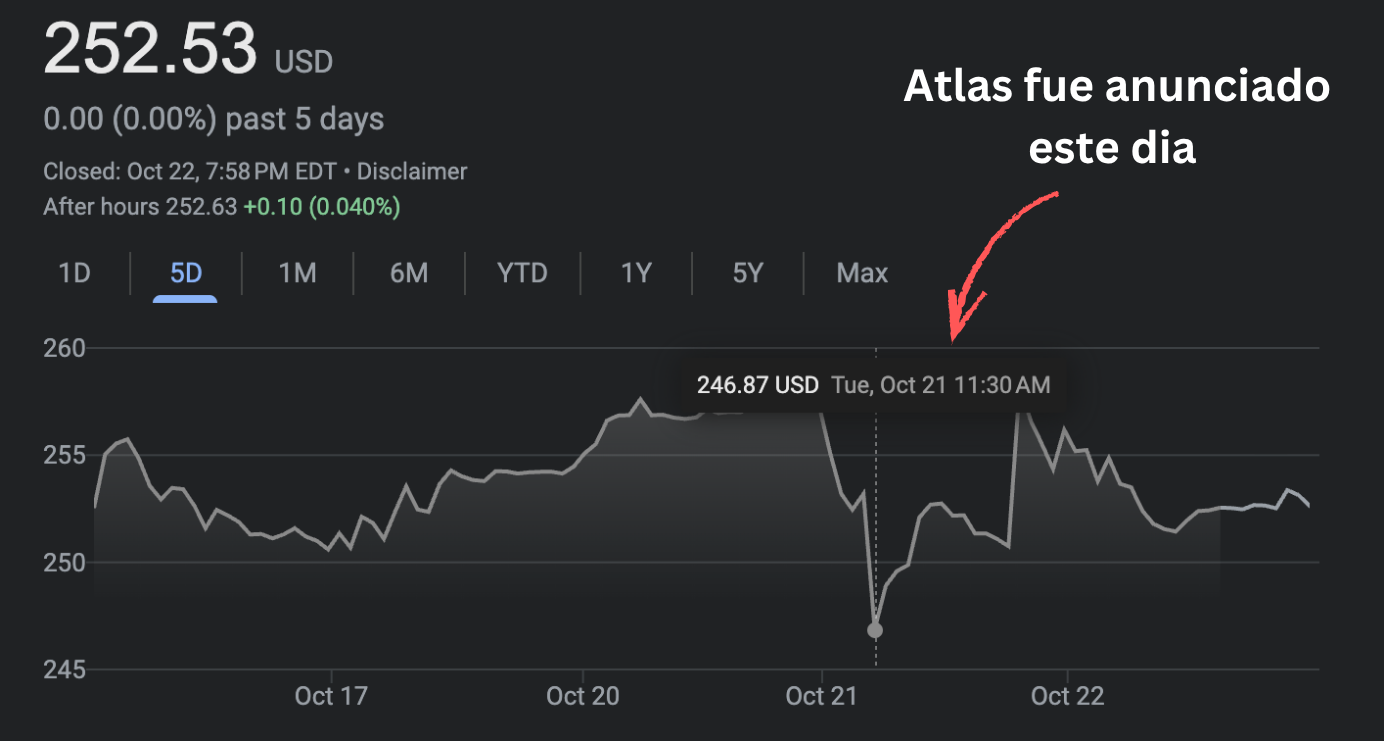This screenshot has width=1385, height=741.
Task: Show the 5Y price history
Action: click(x=747, y=273)
